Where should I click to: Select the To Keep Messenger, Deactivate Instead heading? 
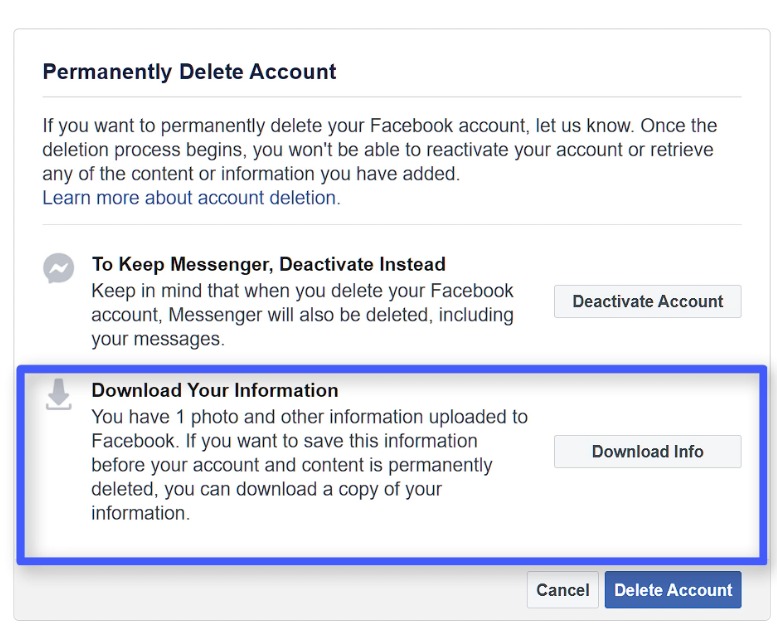(269, 264)
